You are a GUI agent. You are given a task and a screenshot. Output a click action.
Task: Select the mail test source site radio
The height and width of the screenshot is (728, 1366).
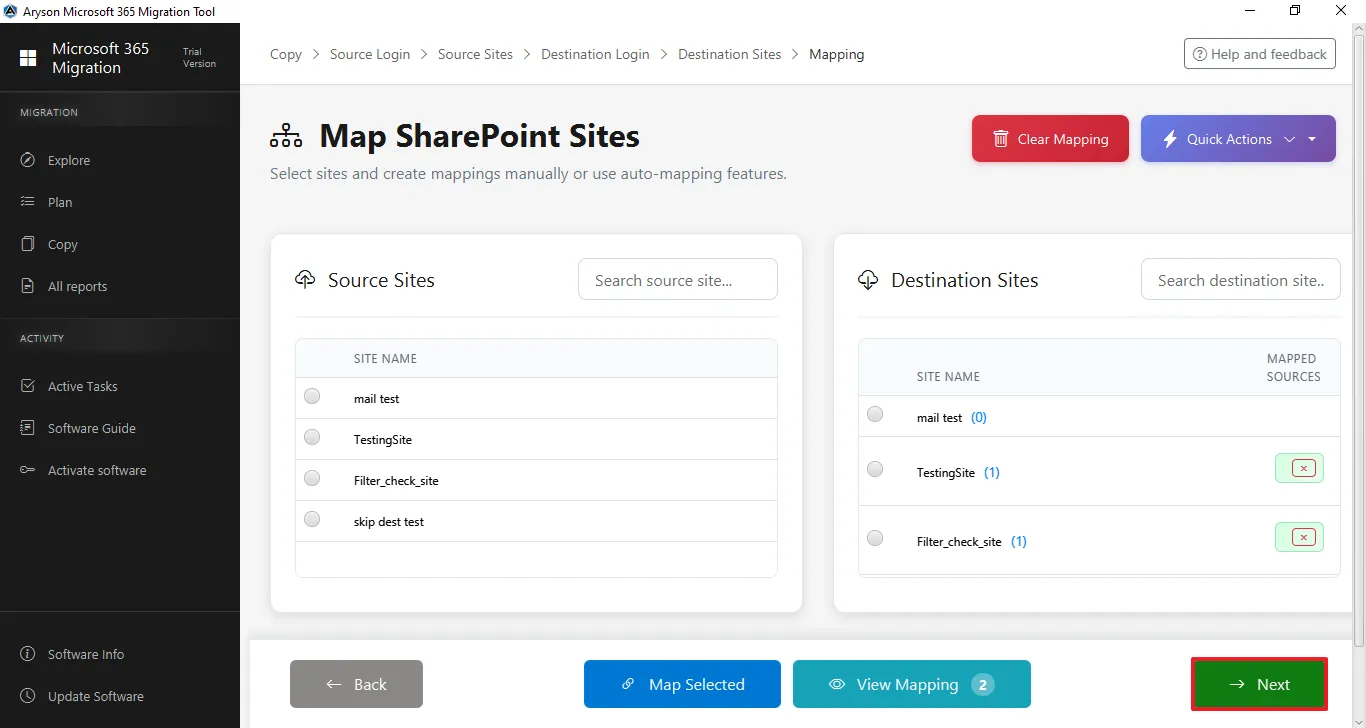[312, 396]
